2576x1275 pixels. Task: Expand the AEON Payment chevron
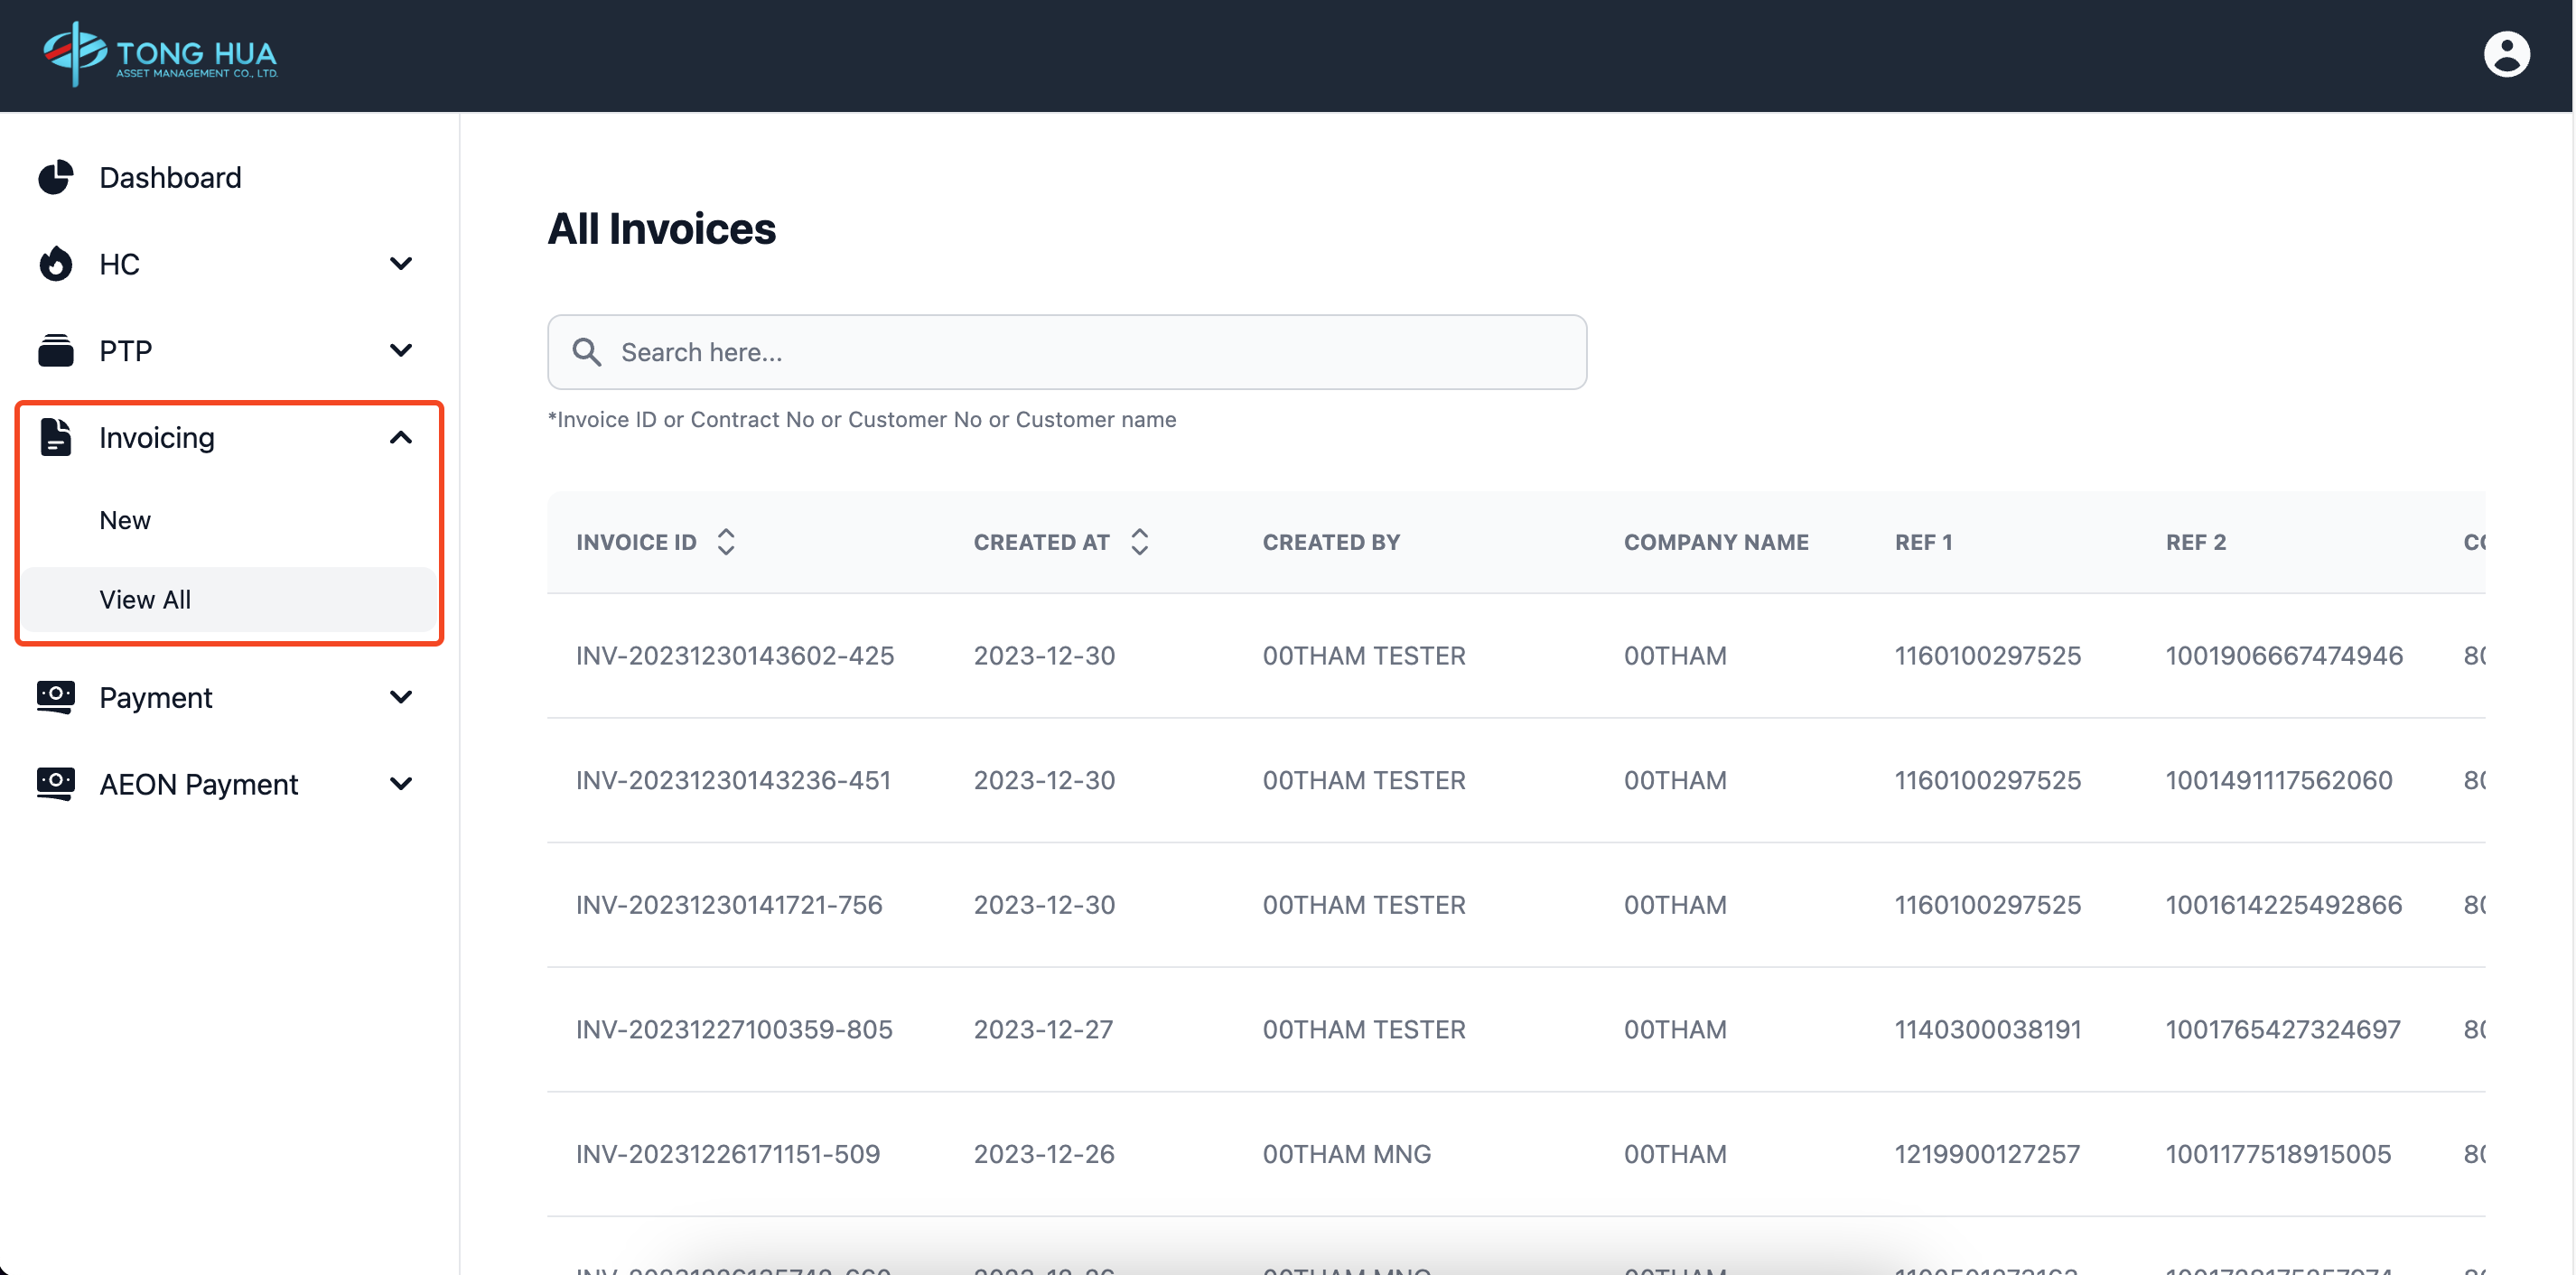click(401, 783)
